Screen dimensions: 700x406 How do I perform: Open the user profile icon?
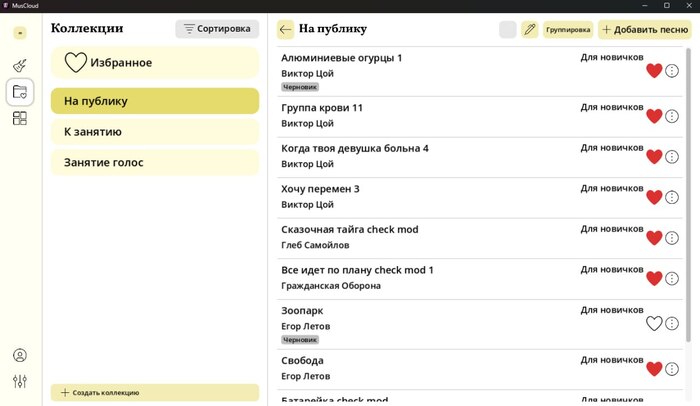pyautogui.click(x=20, y=355)
